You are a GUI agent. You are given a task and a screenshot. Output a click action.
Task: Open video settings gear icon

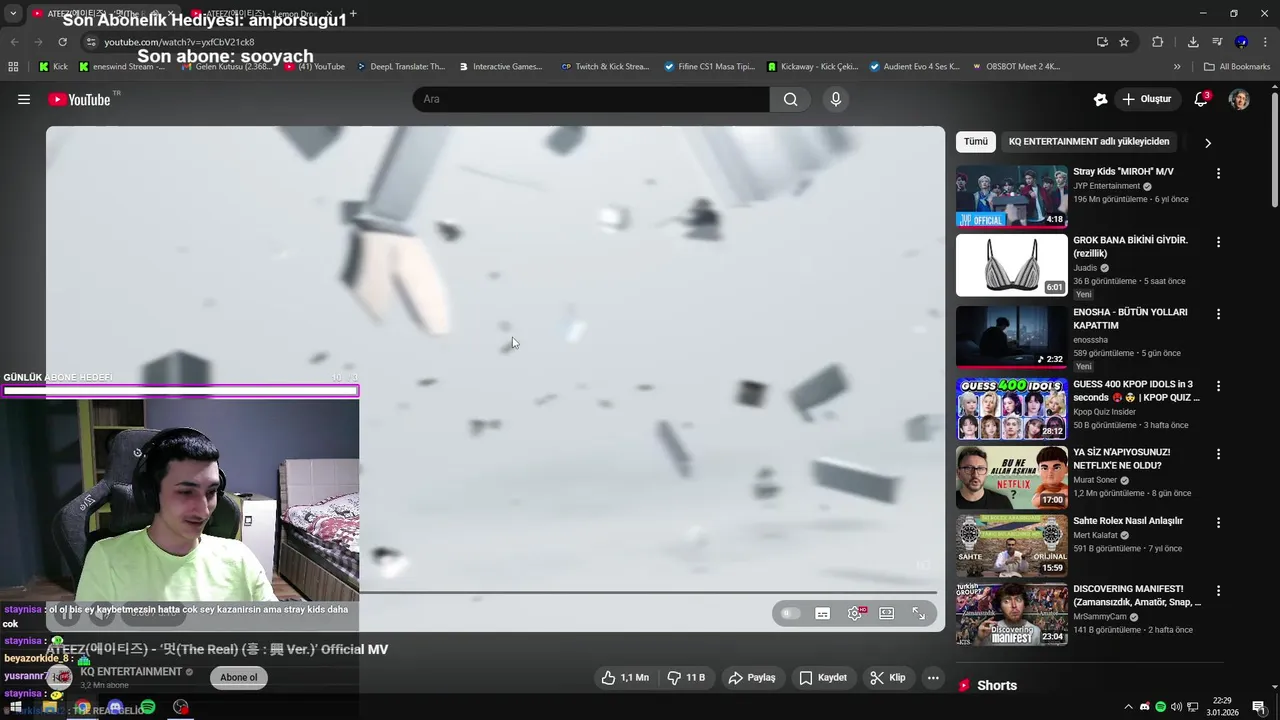855,613
